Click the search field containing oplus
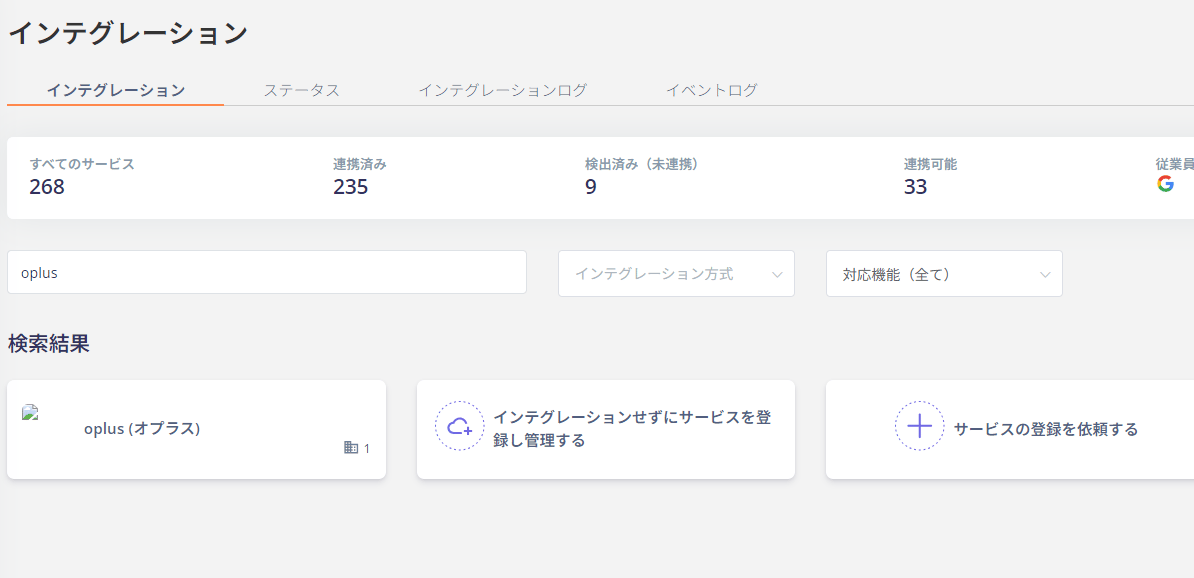 click(x=267, y=272)
